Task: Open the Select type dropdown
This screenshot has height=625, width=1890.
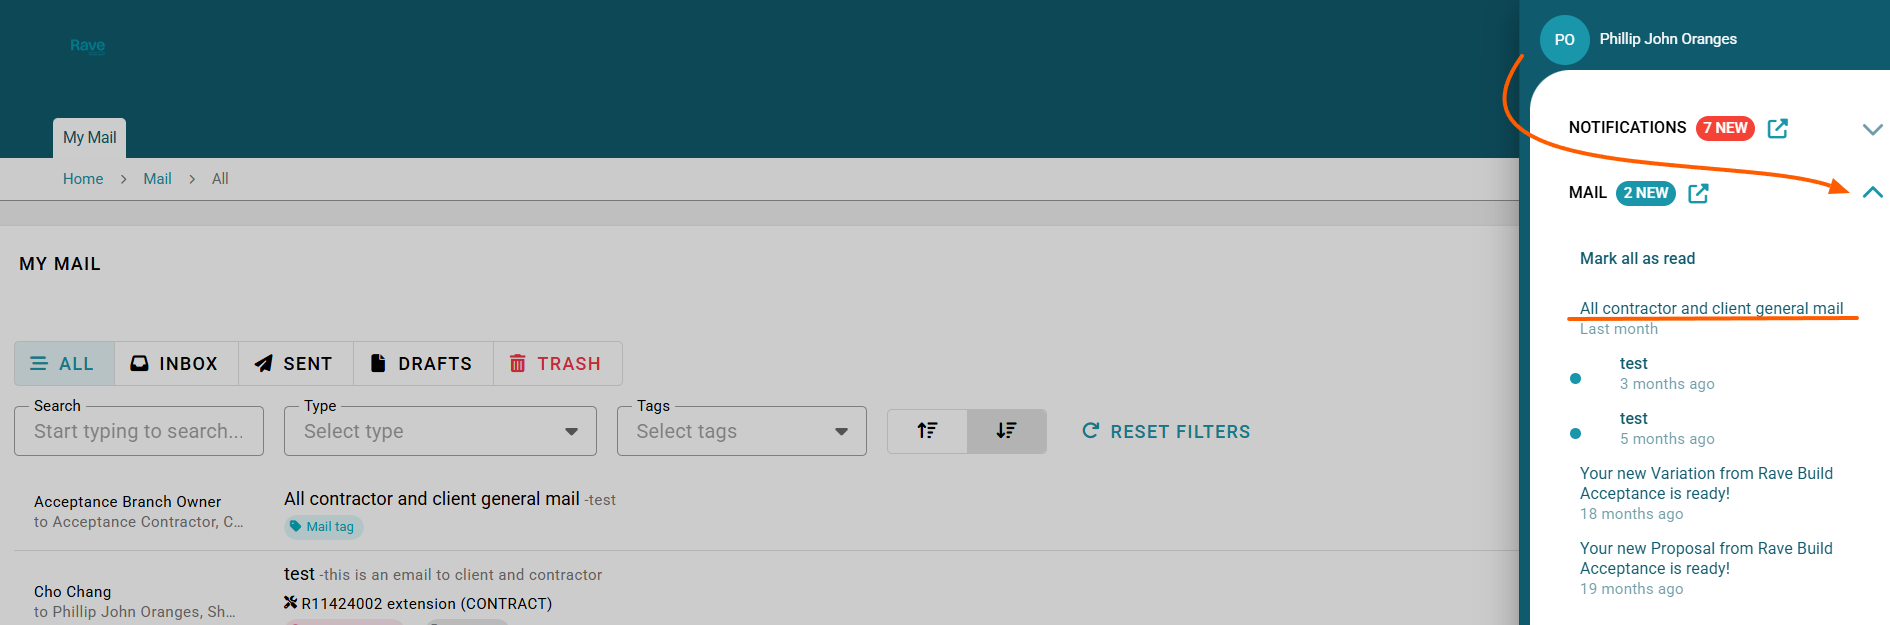Action: pyautogui.click(x=440, y=431)
